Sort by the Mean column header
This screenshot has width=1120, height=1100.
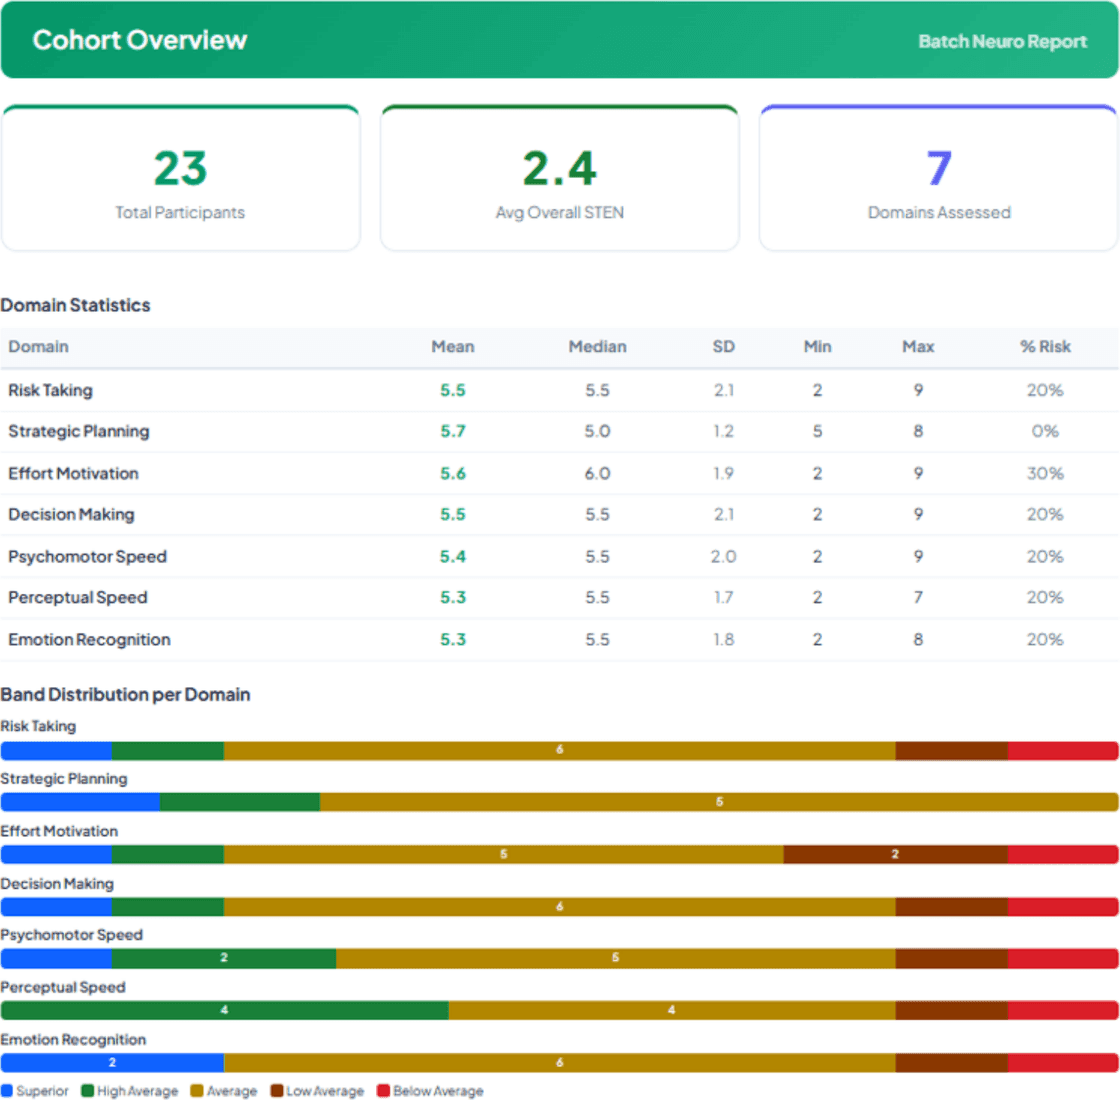[x=453, y=346]
